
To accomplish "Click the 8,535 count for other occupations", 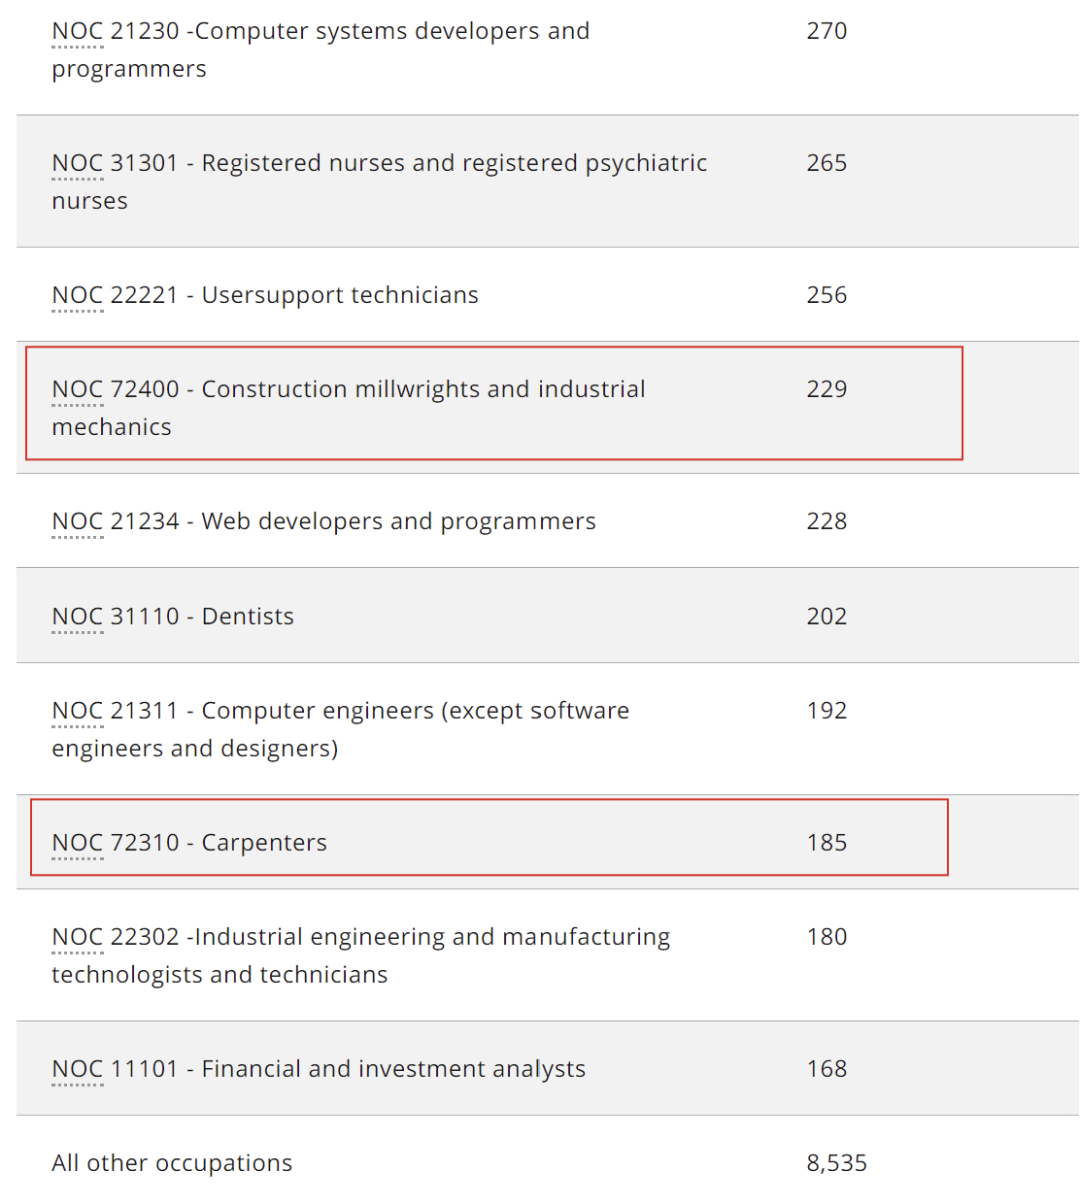I will 836,1163.
